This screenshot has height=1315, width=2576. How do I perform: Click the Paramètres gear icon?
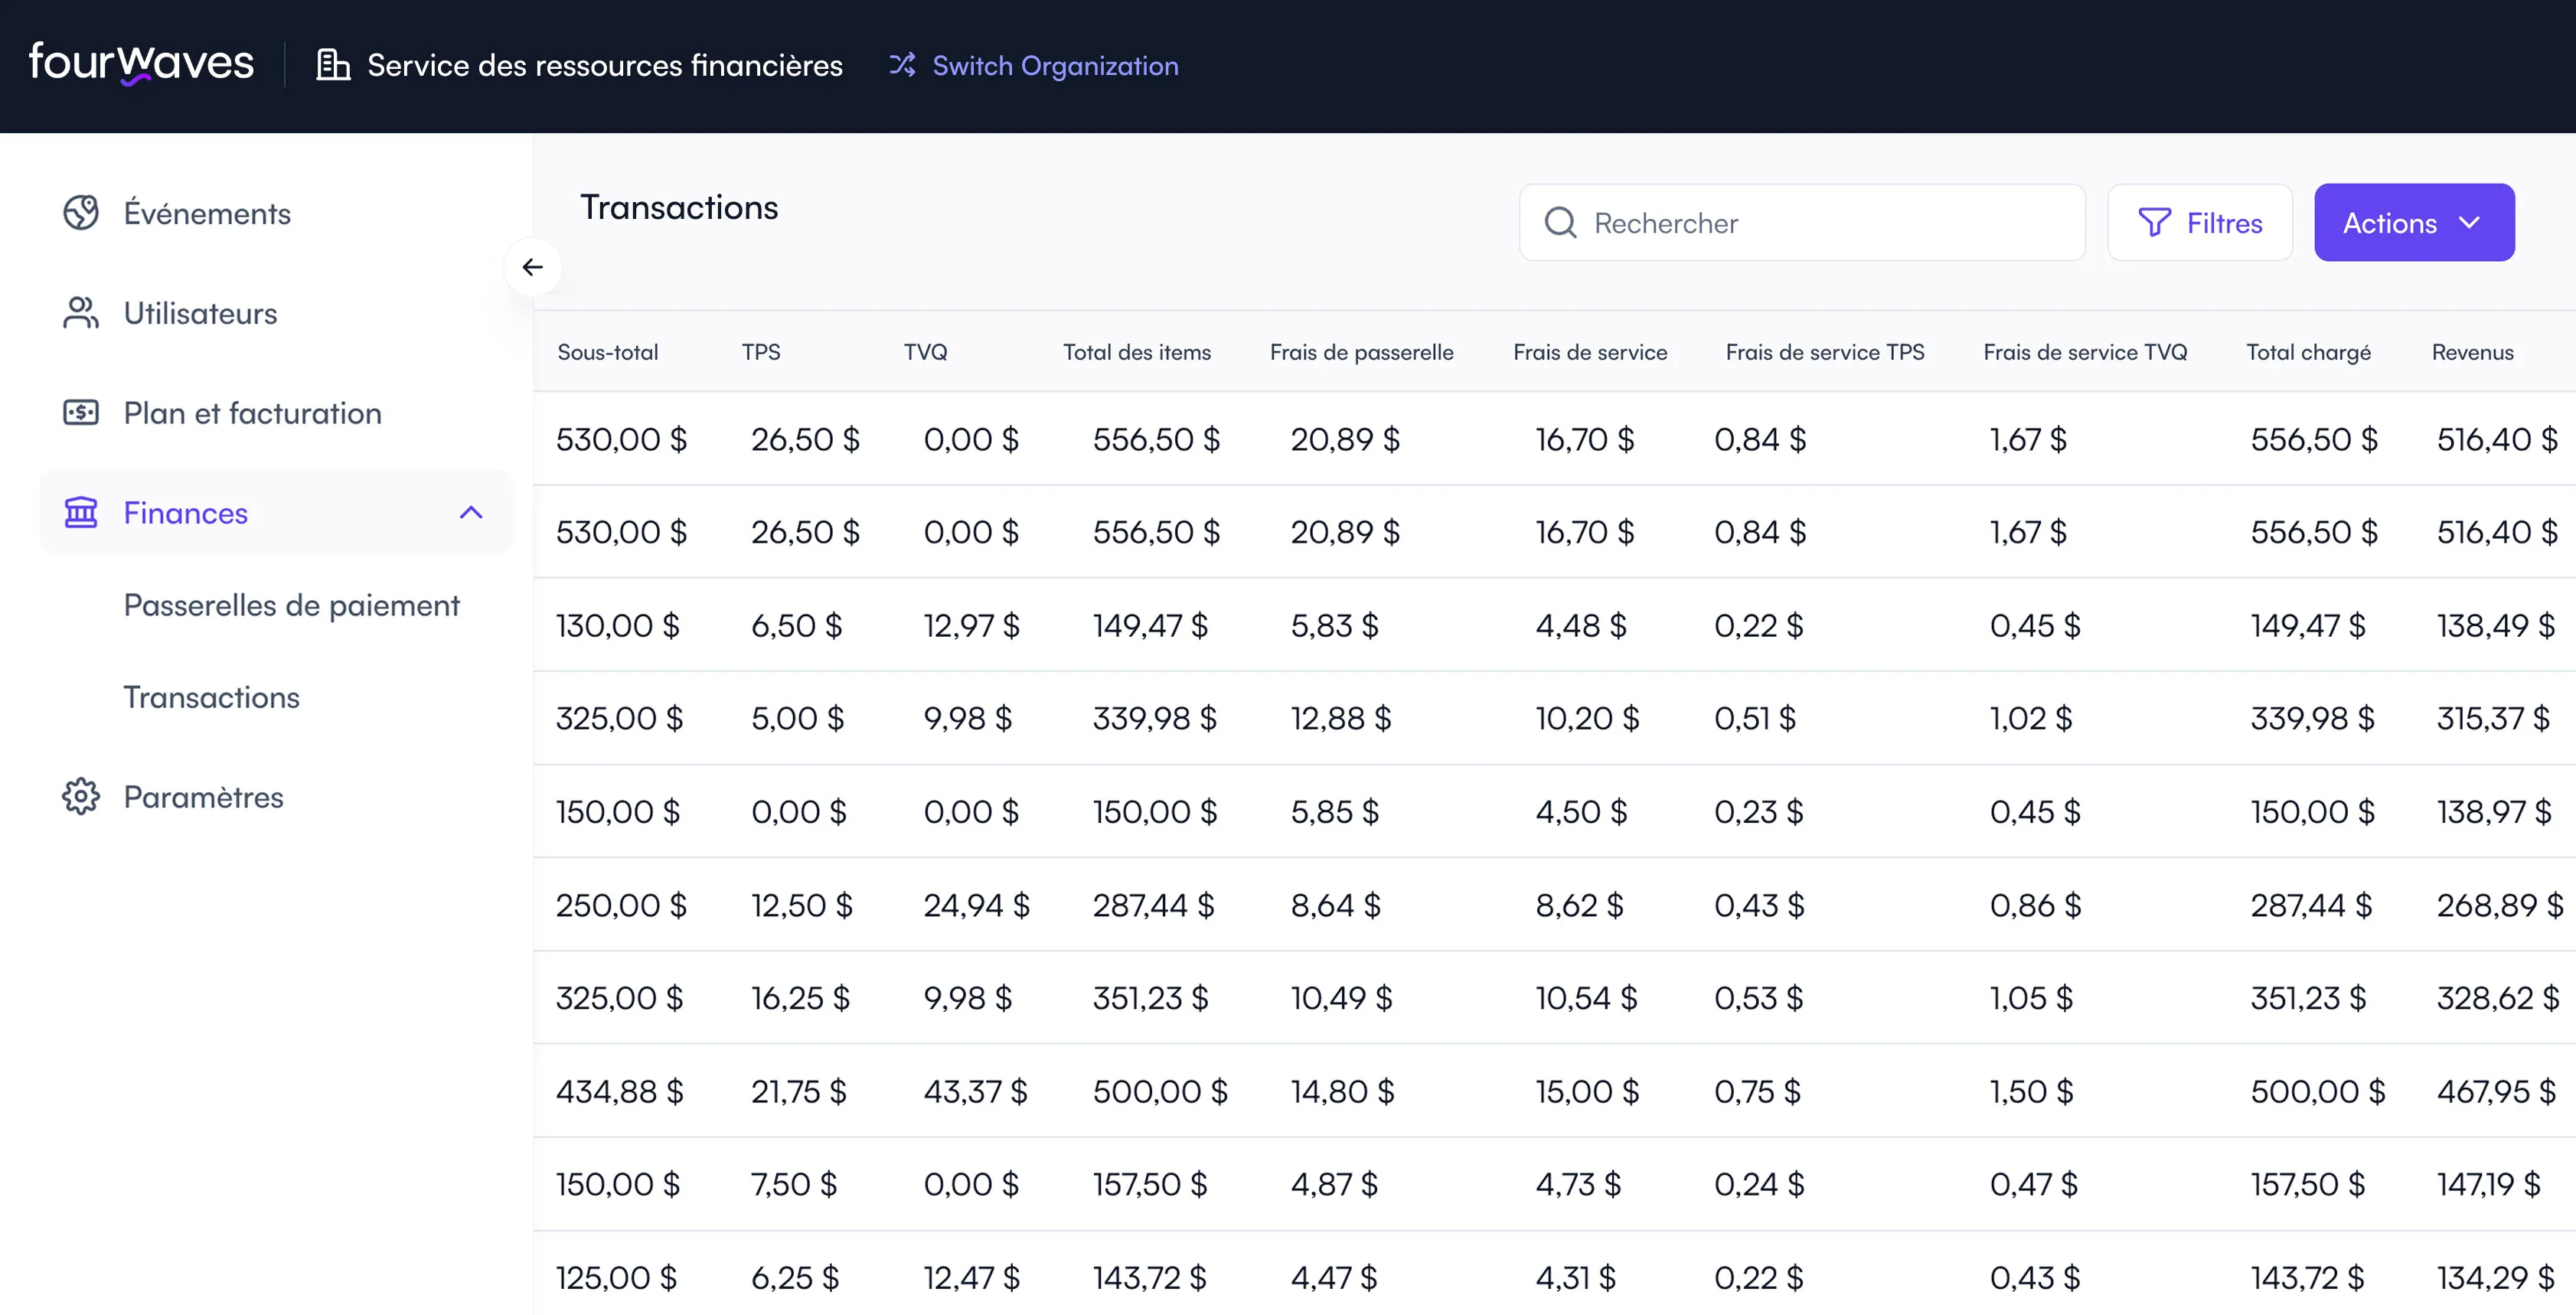[81, 796]
